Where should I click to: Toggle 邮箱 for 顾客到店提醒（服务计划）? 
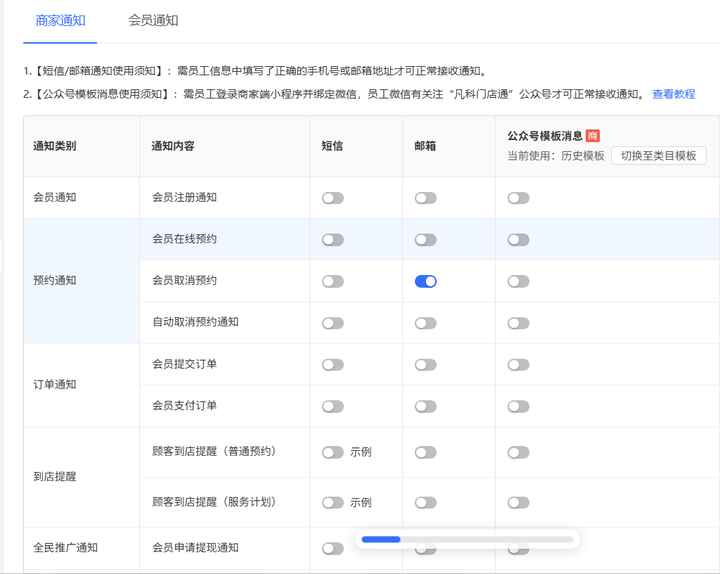coord(426,502)
